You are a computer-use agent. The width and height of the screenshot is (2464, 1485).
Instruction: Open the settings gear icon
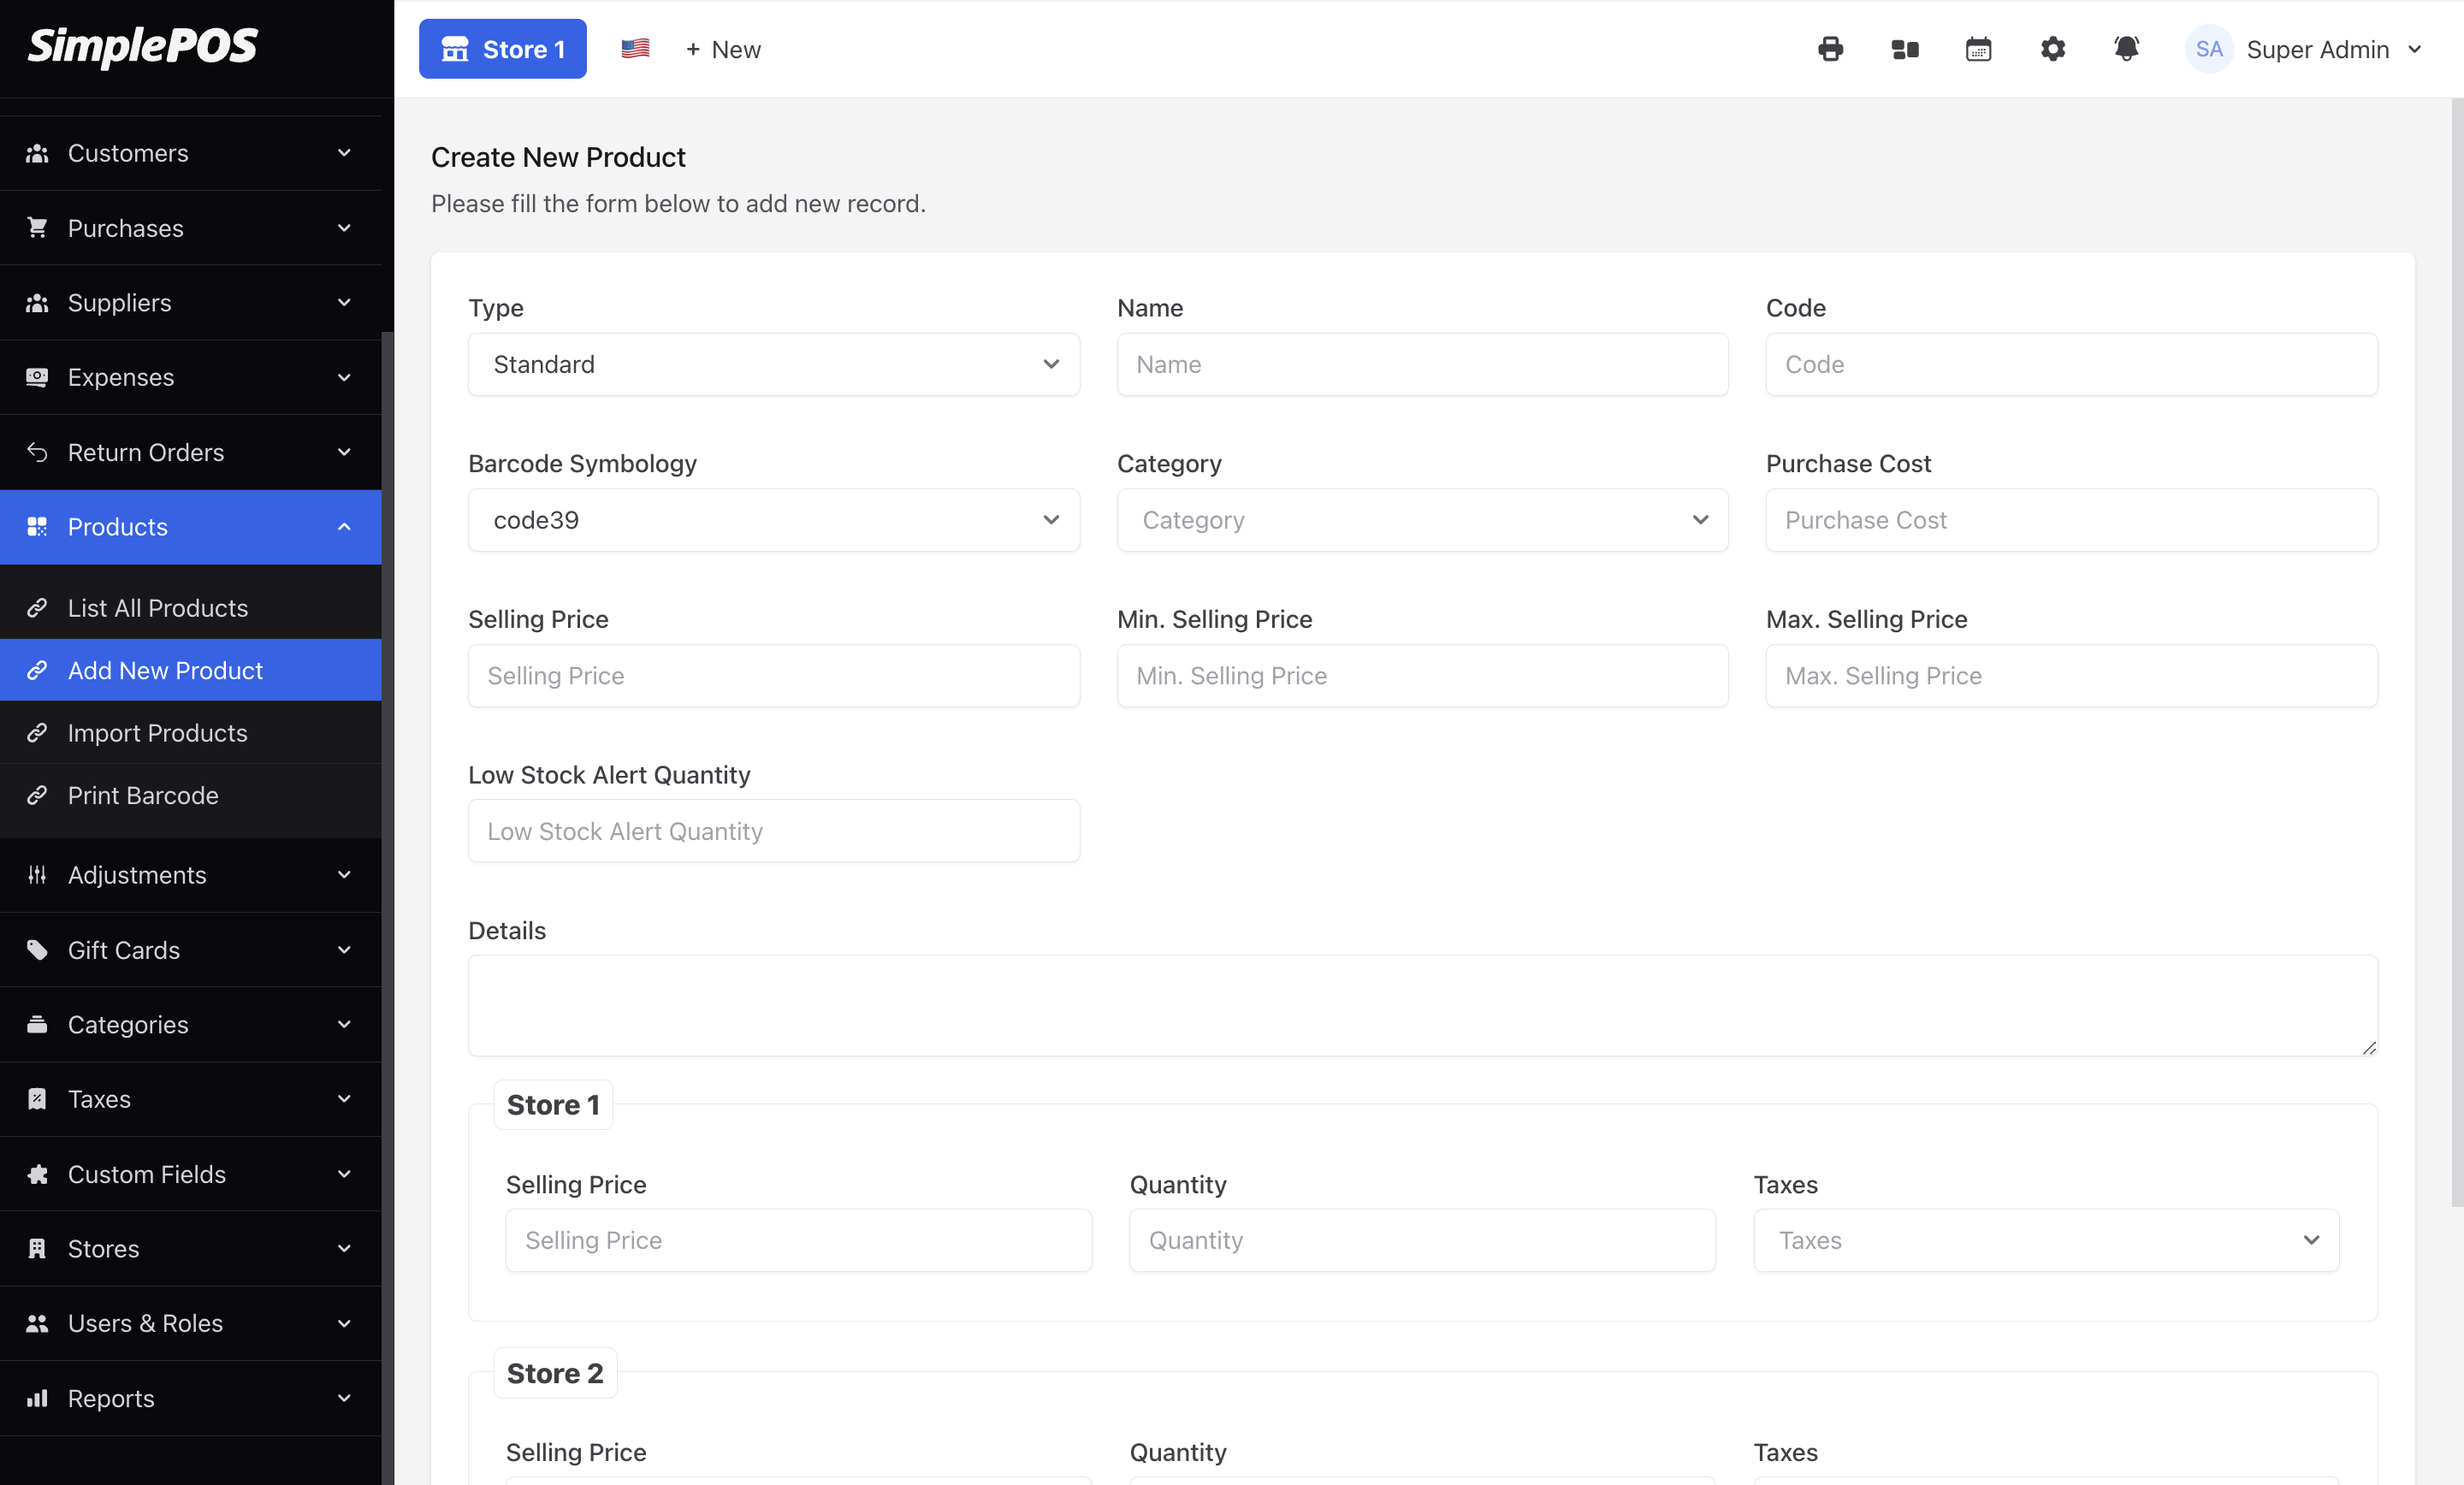coord(2052,49)
